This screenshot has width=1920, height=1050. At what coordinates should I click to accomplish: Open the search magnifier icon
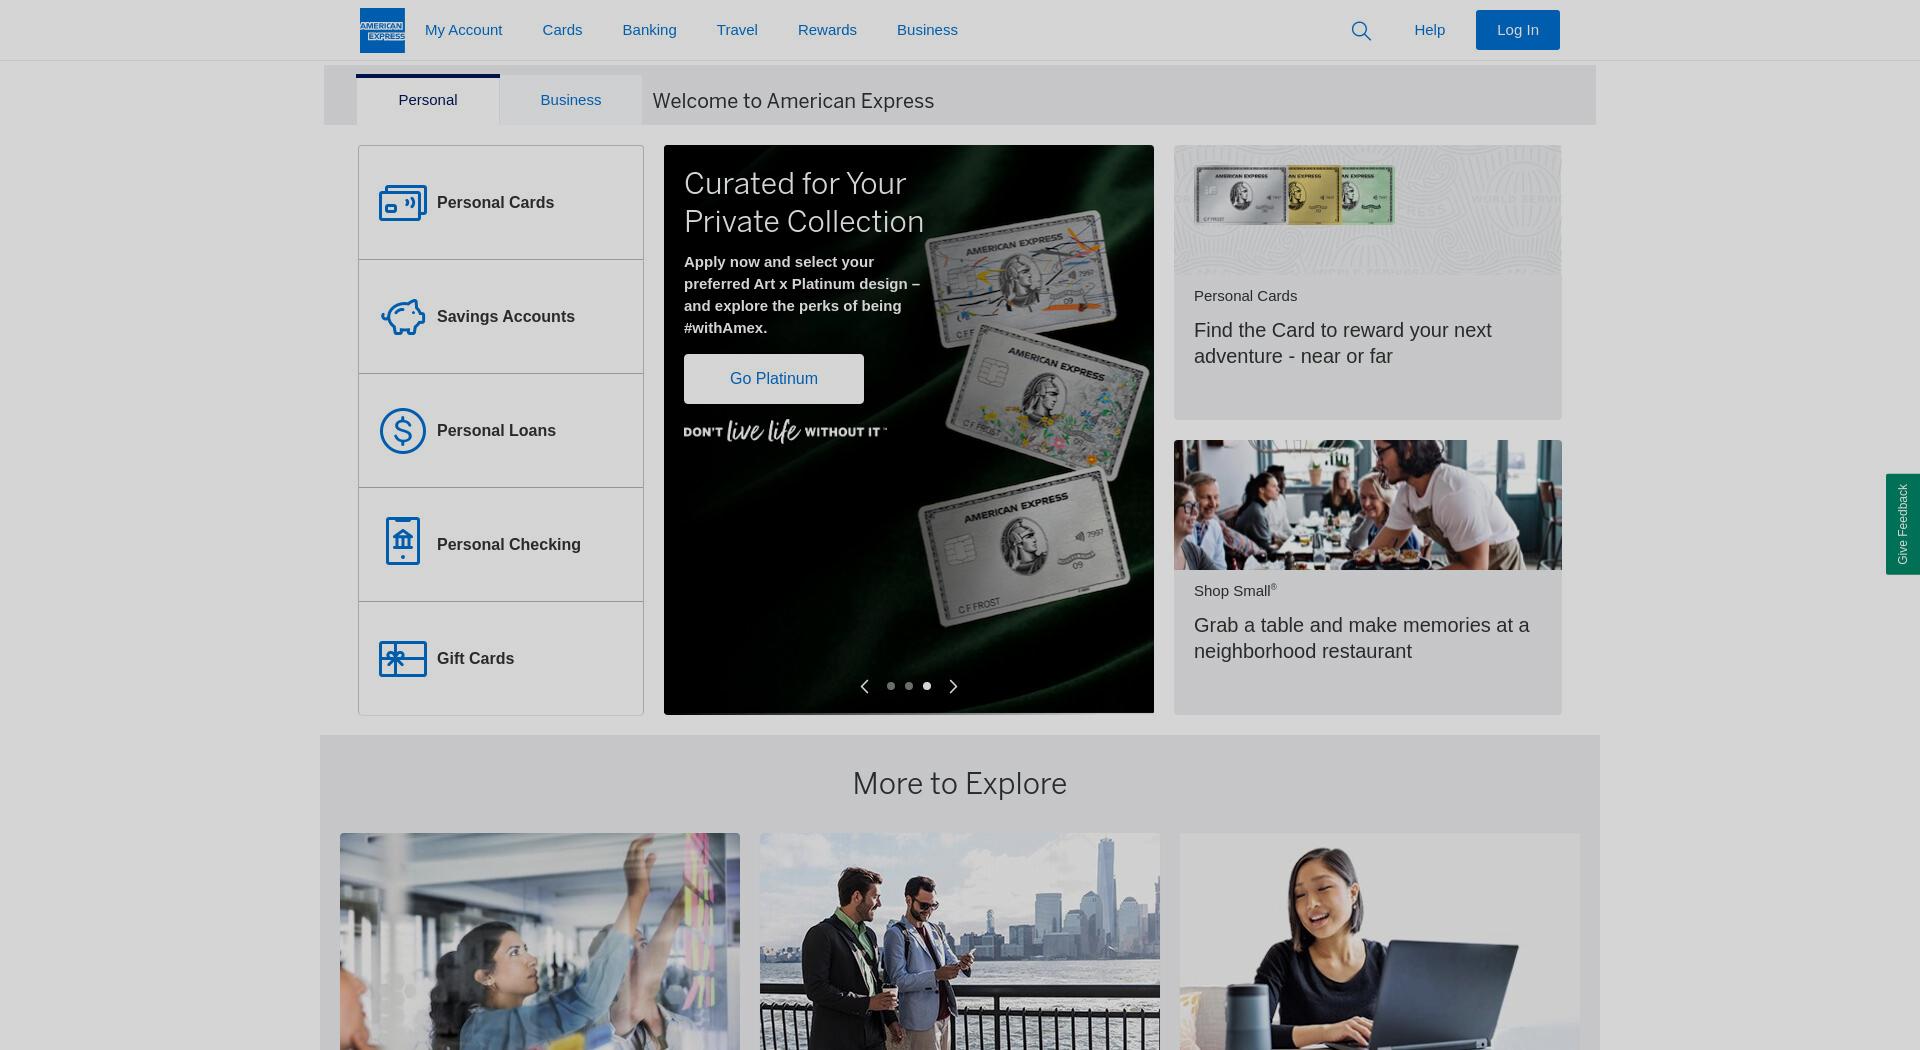[1361, 31]
